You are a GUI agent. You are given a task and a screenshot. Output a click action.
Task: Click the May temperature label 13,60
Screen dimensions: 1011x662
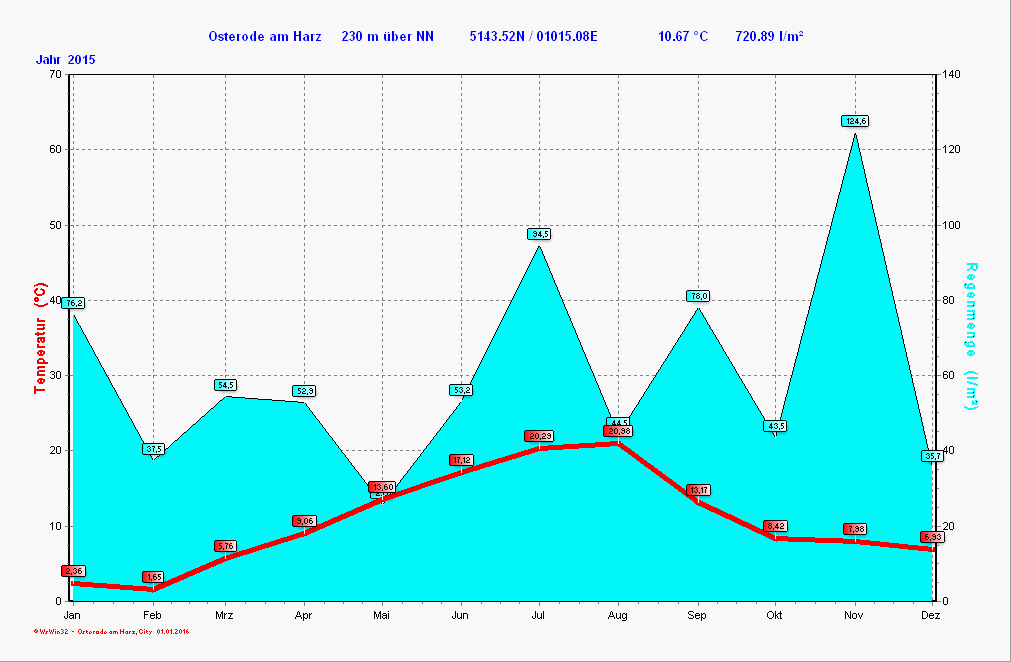[x=381, y=487]
